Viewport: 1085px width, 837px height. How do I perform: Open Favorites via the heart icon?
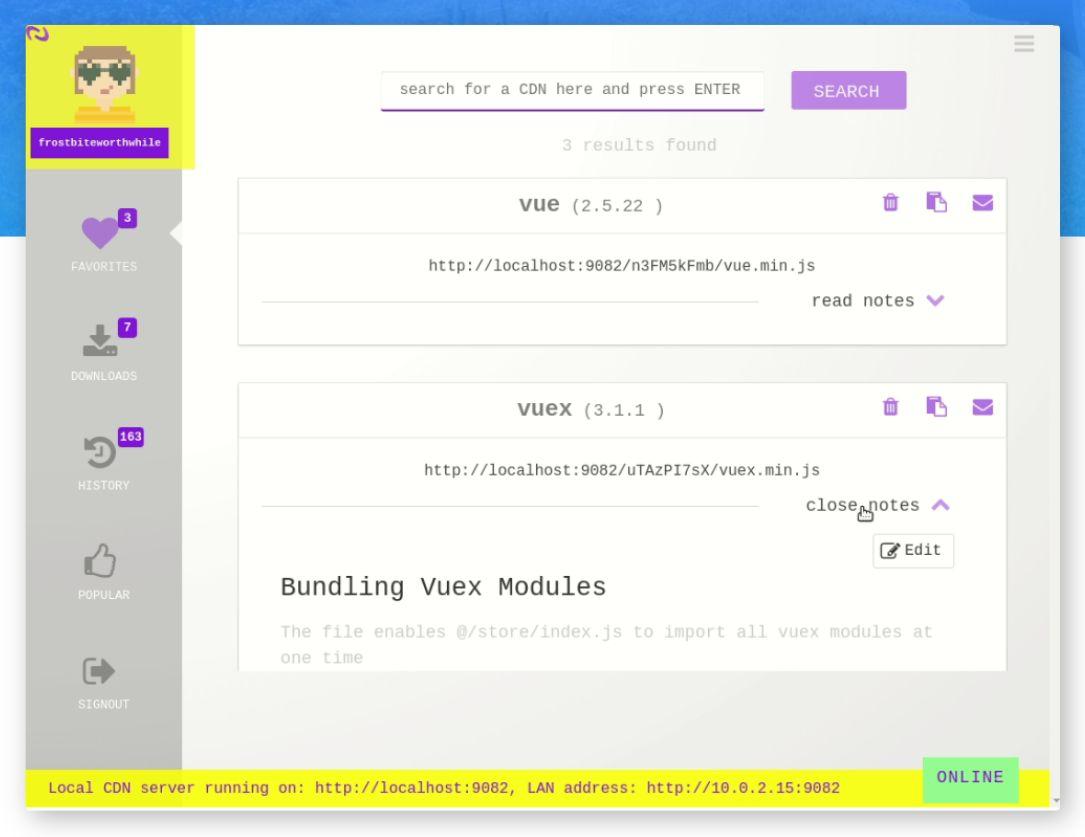coord(100,232)
